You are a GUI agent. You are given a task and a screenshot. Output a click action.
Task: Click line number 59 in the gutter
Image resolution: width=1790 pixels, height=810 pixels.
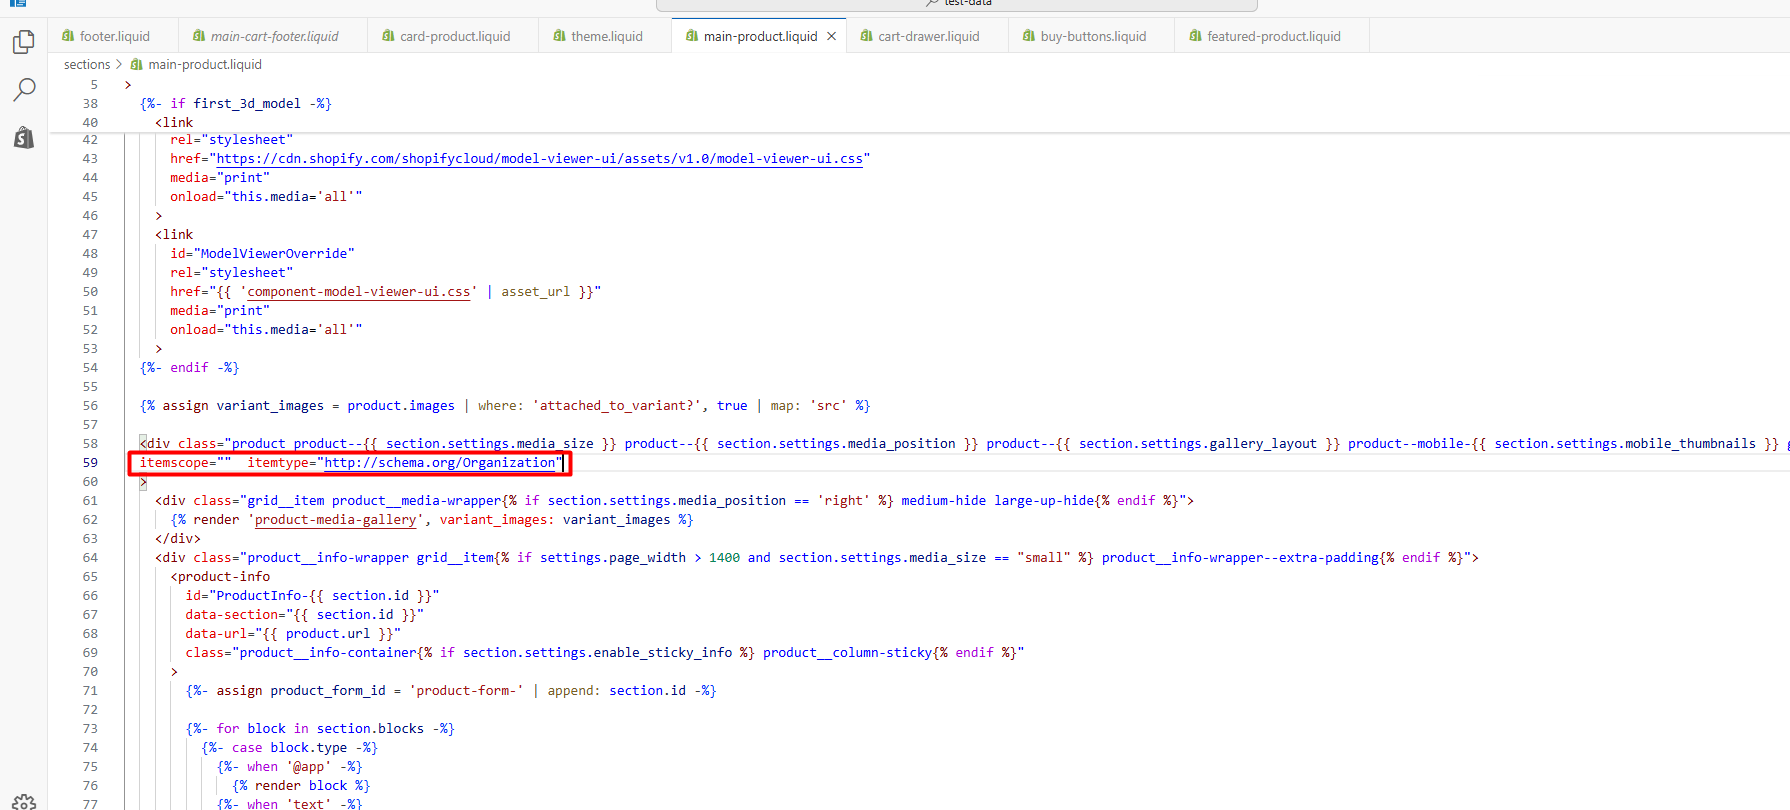[x=90, y=463]
